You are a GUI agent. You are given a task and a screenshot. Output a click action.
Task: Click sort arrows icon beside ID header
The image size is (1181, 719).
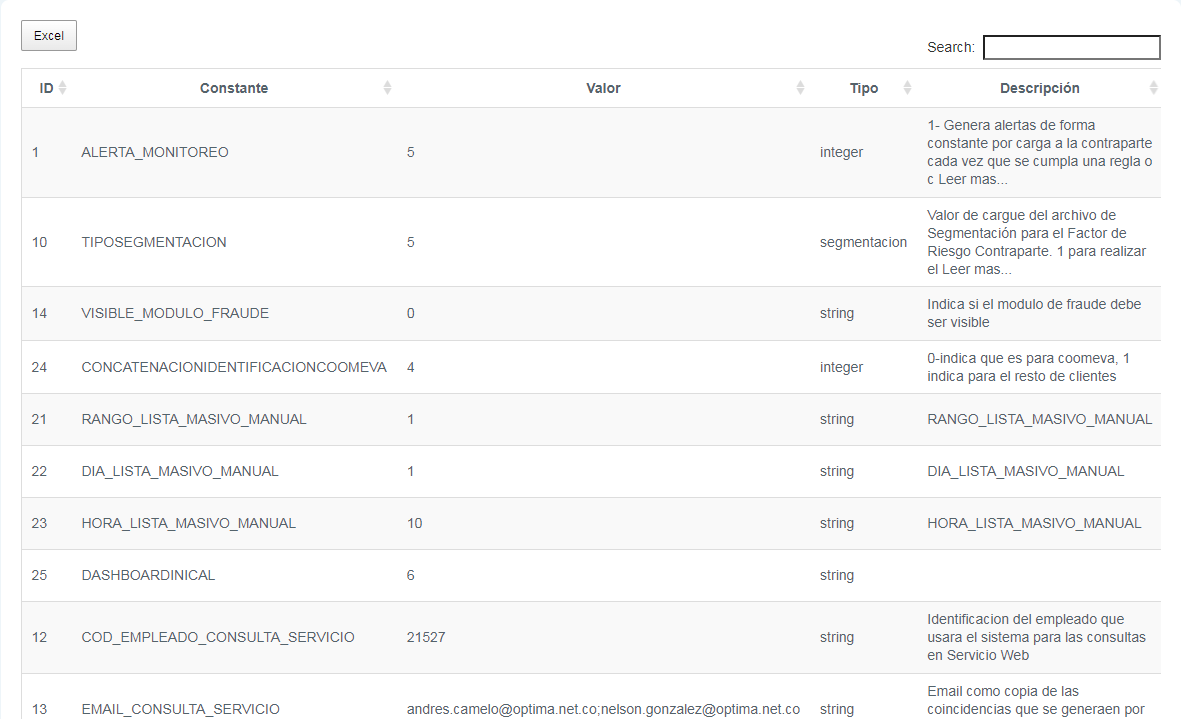(62, 88)
